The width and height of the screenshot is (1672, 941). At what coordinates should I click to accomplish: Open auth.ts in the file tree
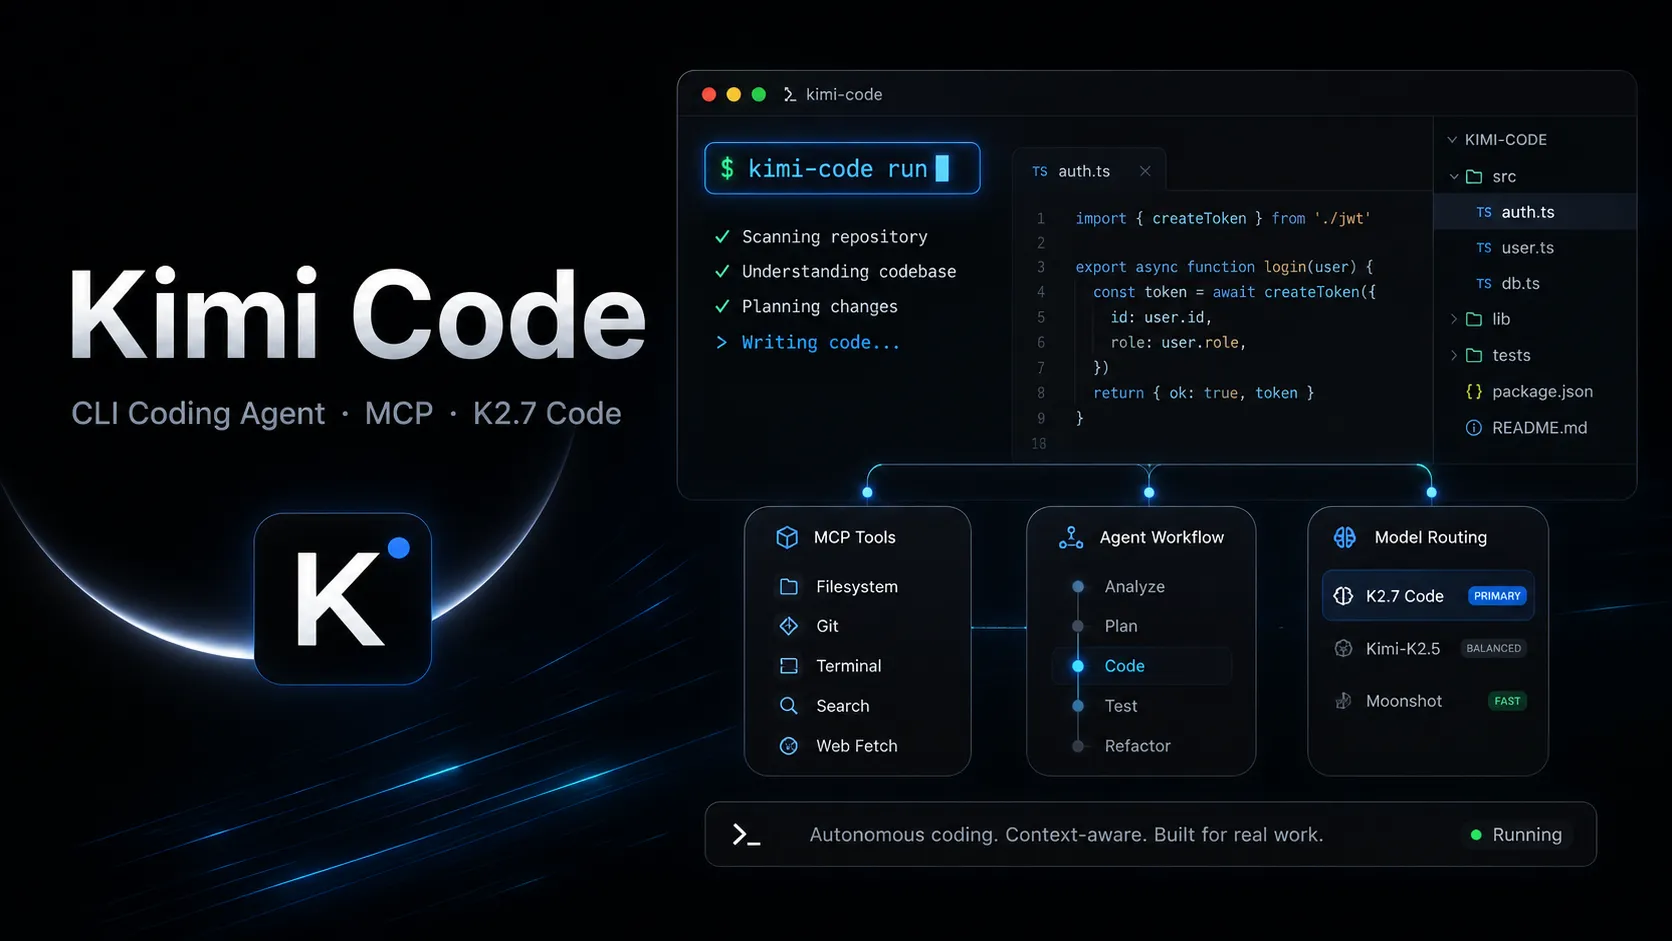tap(1535, 212)
